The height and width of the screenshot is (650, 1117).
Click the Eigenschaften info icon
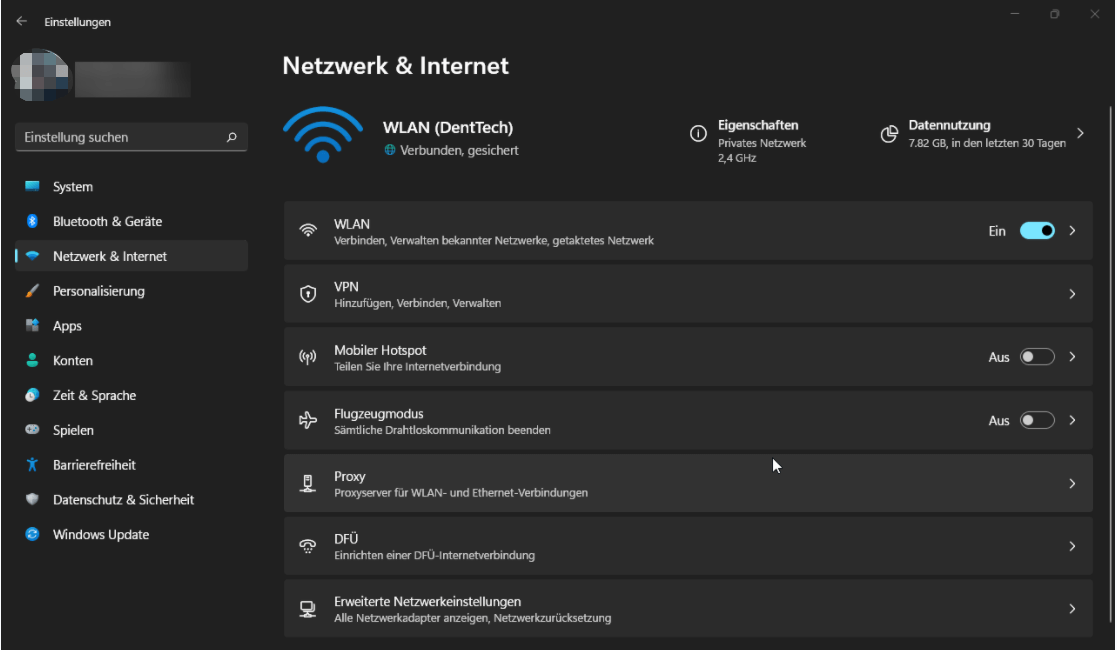click(699, 134)
